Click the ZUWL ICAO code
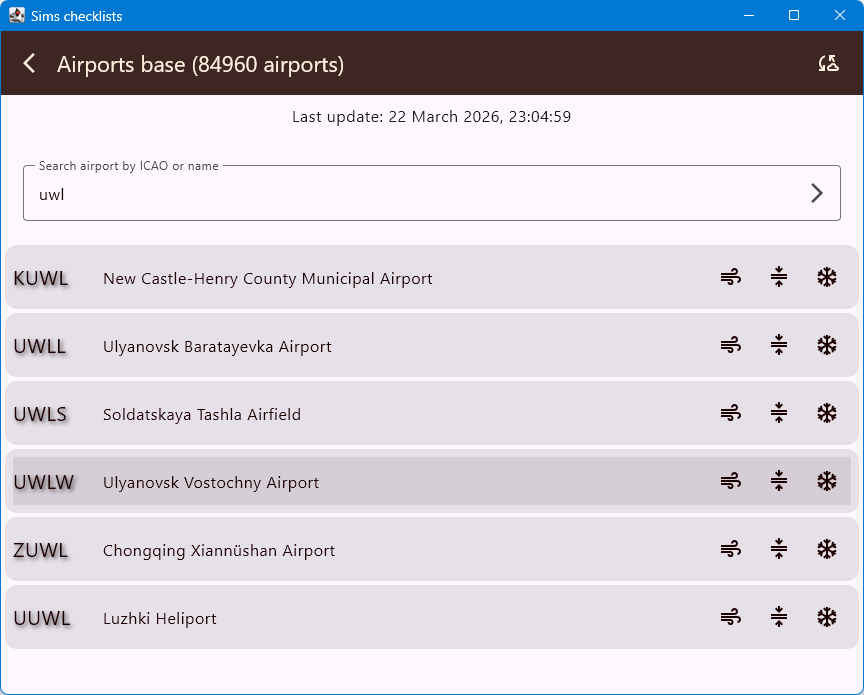The image size is (864, 695). click(41, 550)
